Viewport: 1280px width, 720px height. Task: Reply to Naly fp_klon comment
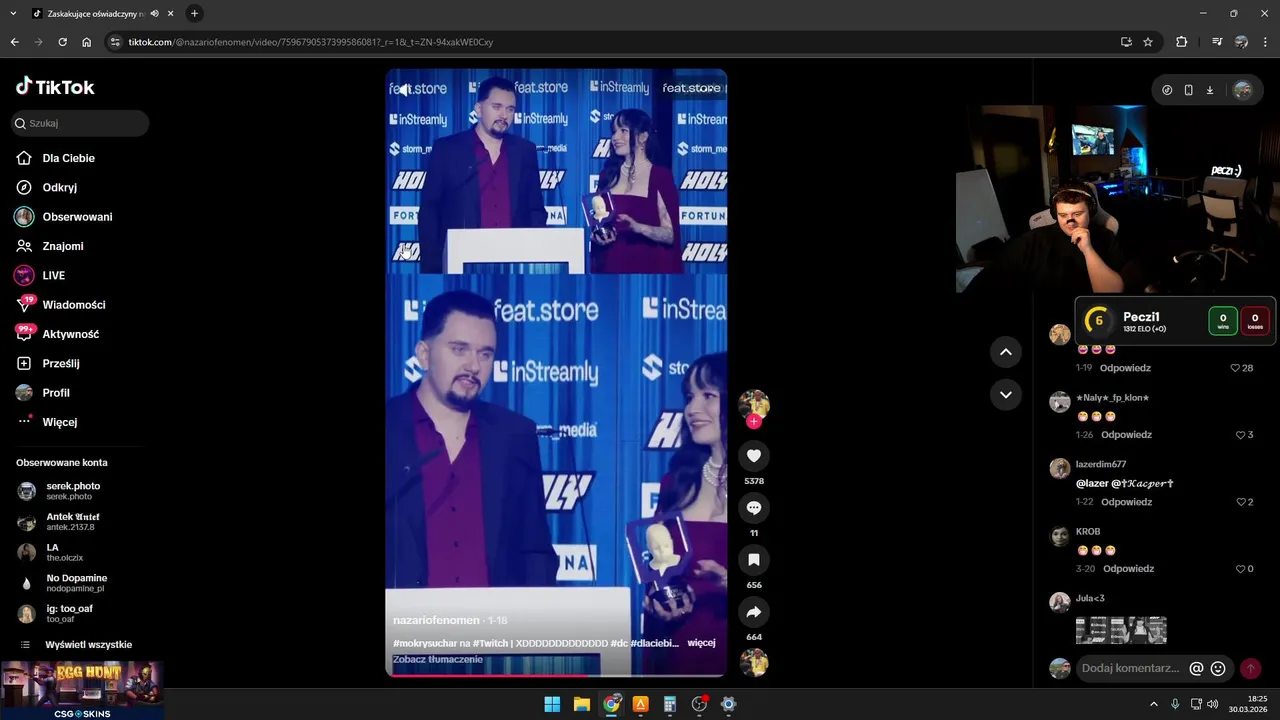point(1127,435)
